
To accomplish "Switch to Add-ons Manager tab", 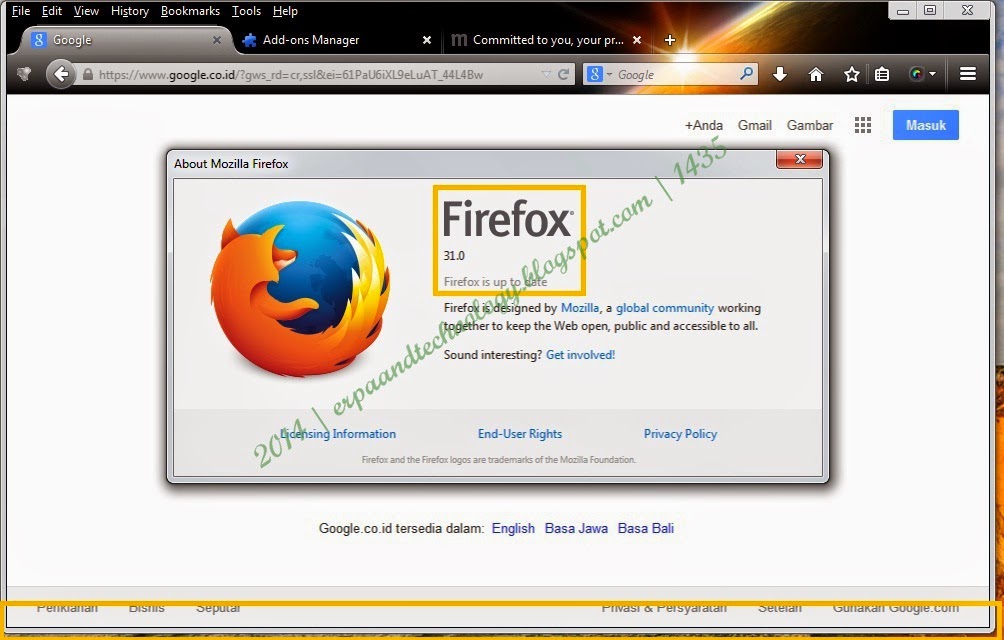I will coord(336,40).
